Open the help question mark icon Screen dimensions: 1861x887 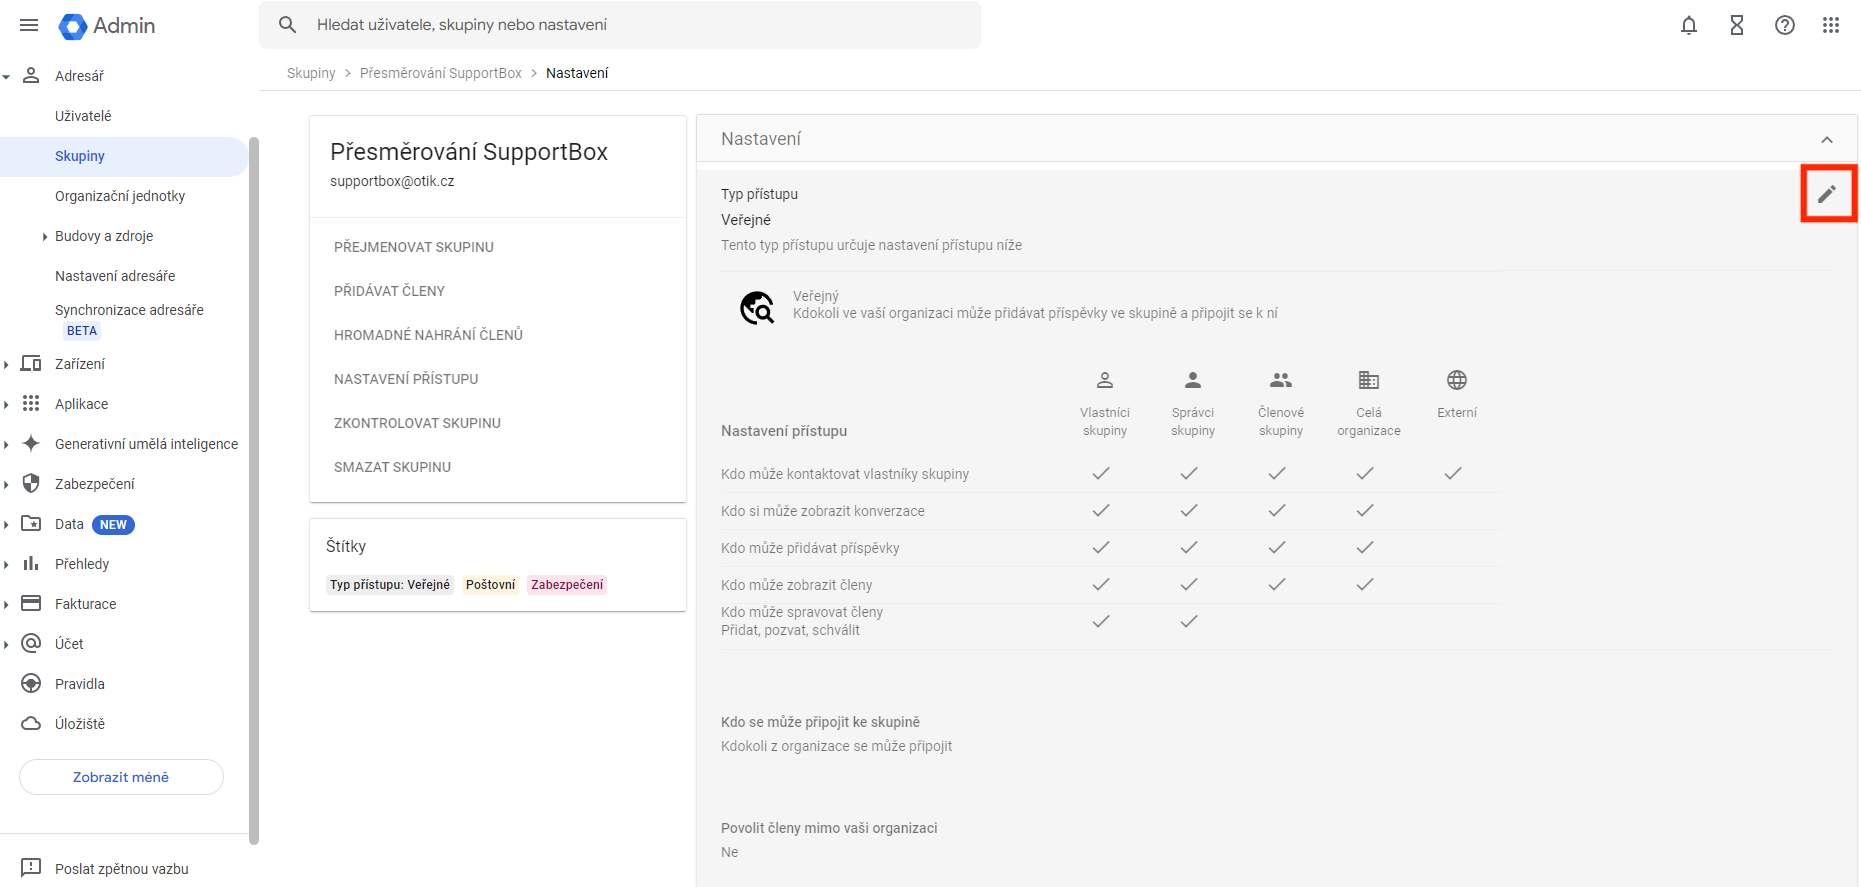coord(1785,25)
